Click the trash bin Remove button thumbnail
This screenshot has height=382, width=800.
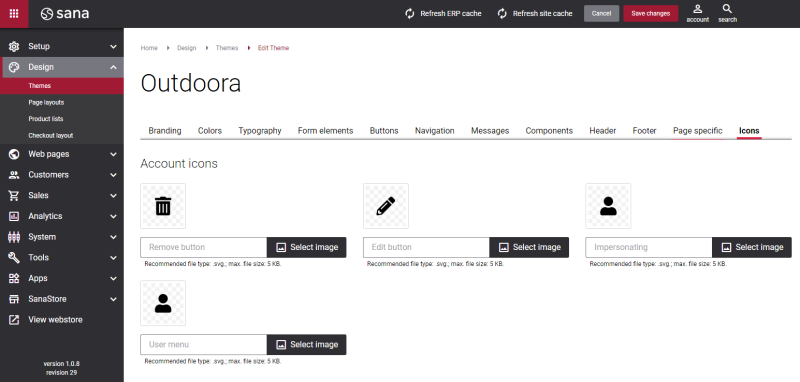[163, 206]
